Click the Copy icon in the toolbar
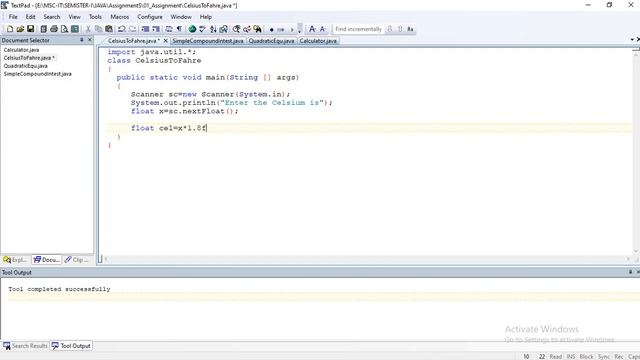Image resolution: width=640 pixels, height=360 pixels. coord(98,29)
